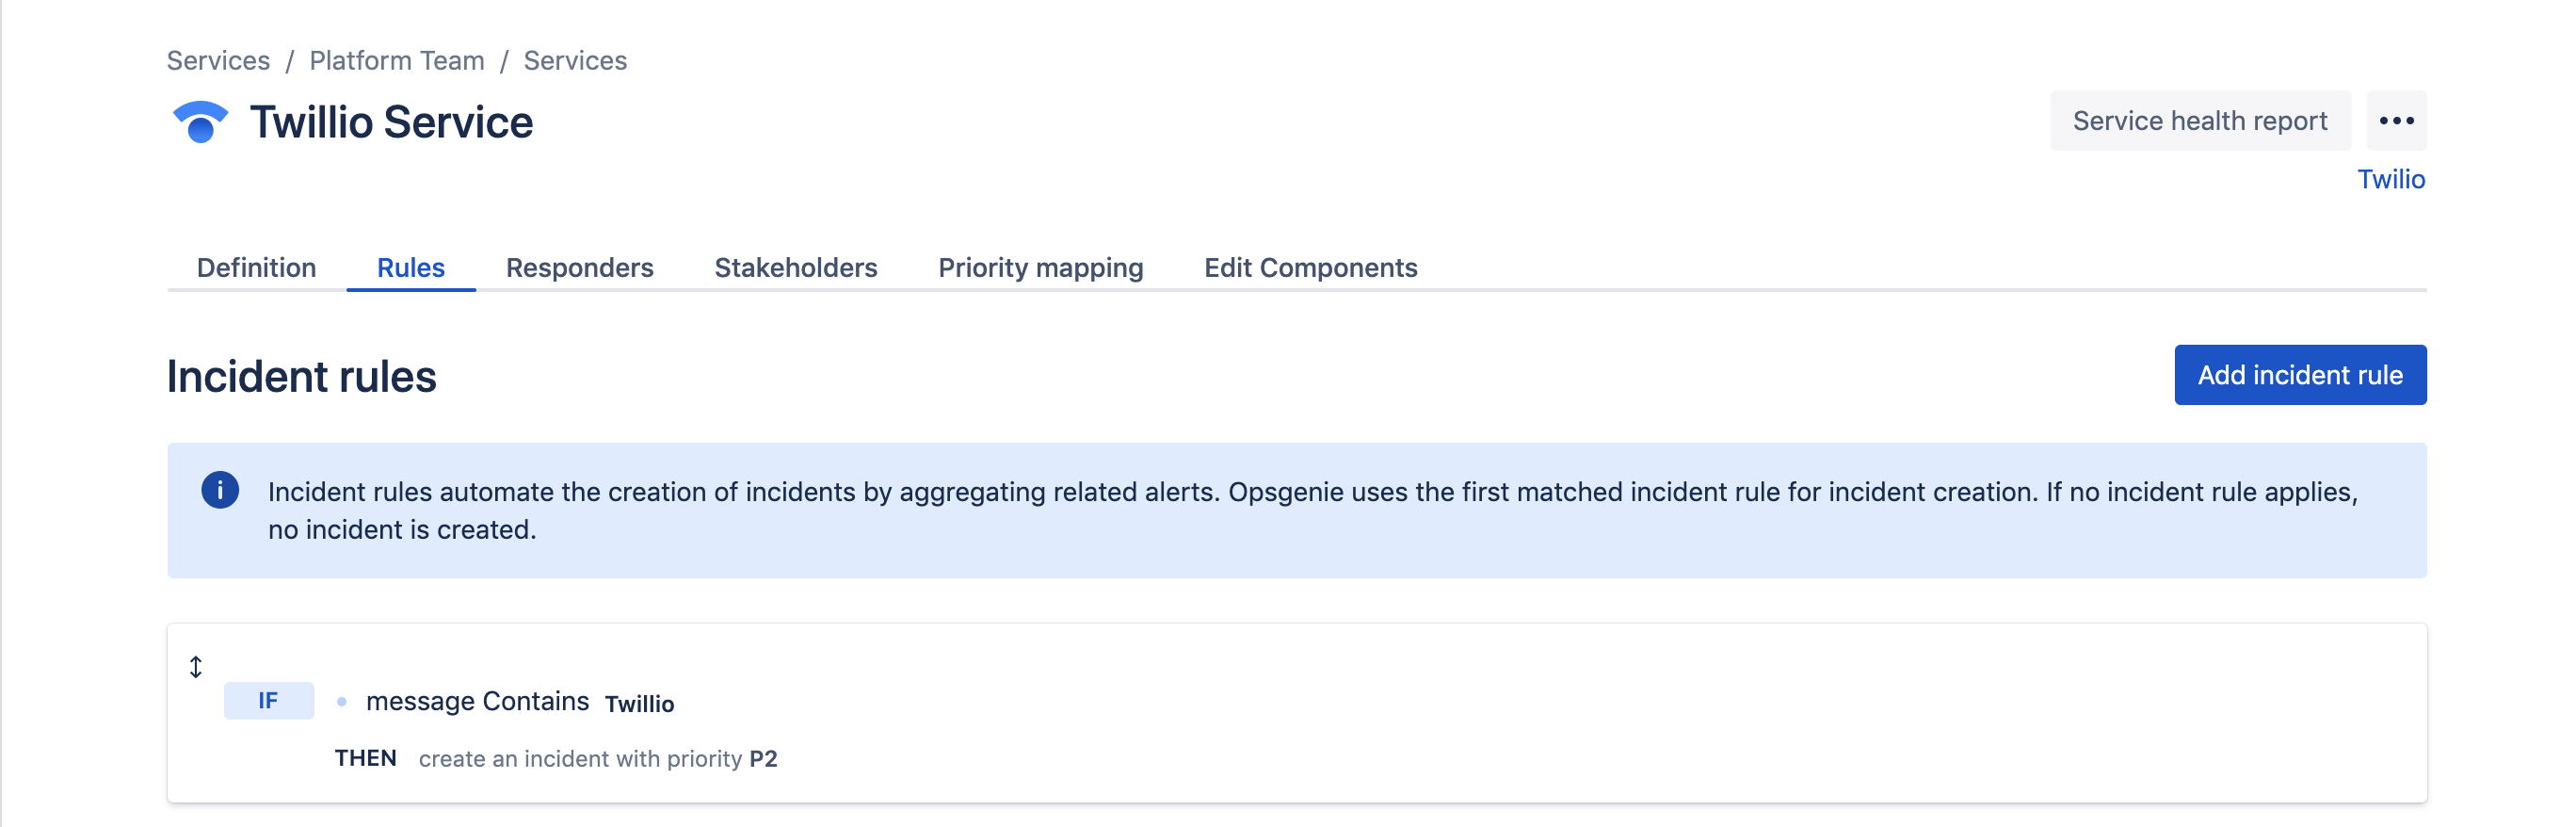
Task: Click the bullet dot before message condition
Action: 342,702
